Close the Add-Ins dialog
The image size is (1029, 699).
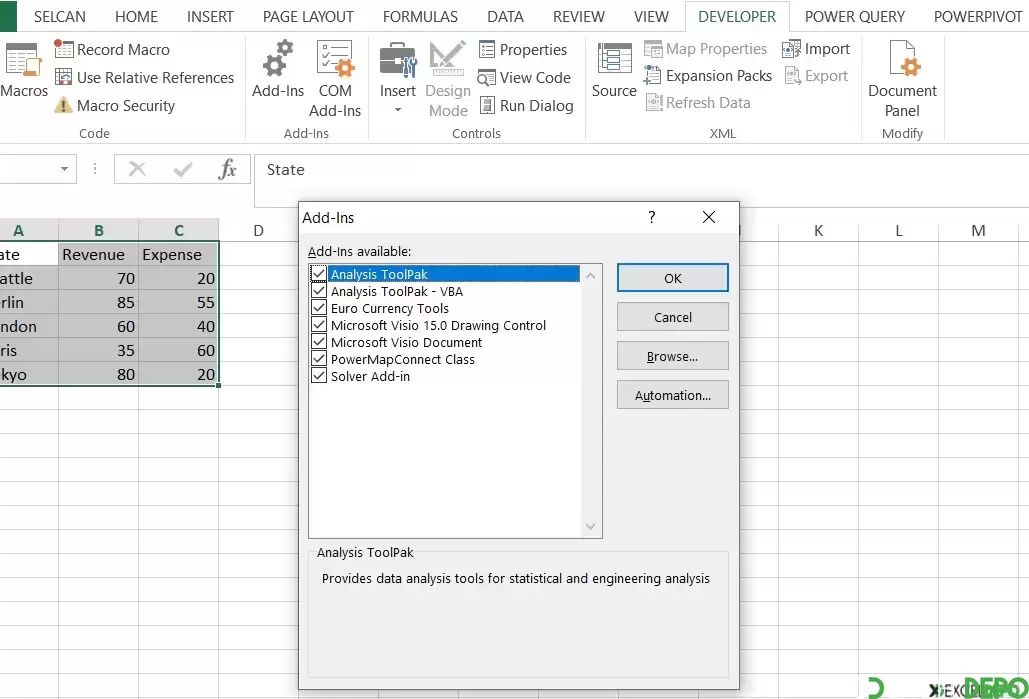tap(709, 217)
